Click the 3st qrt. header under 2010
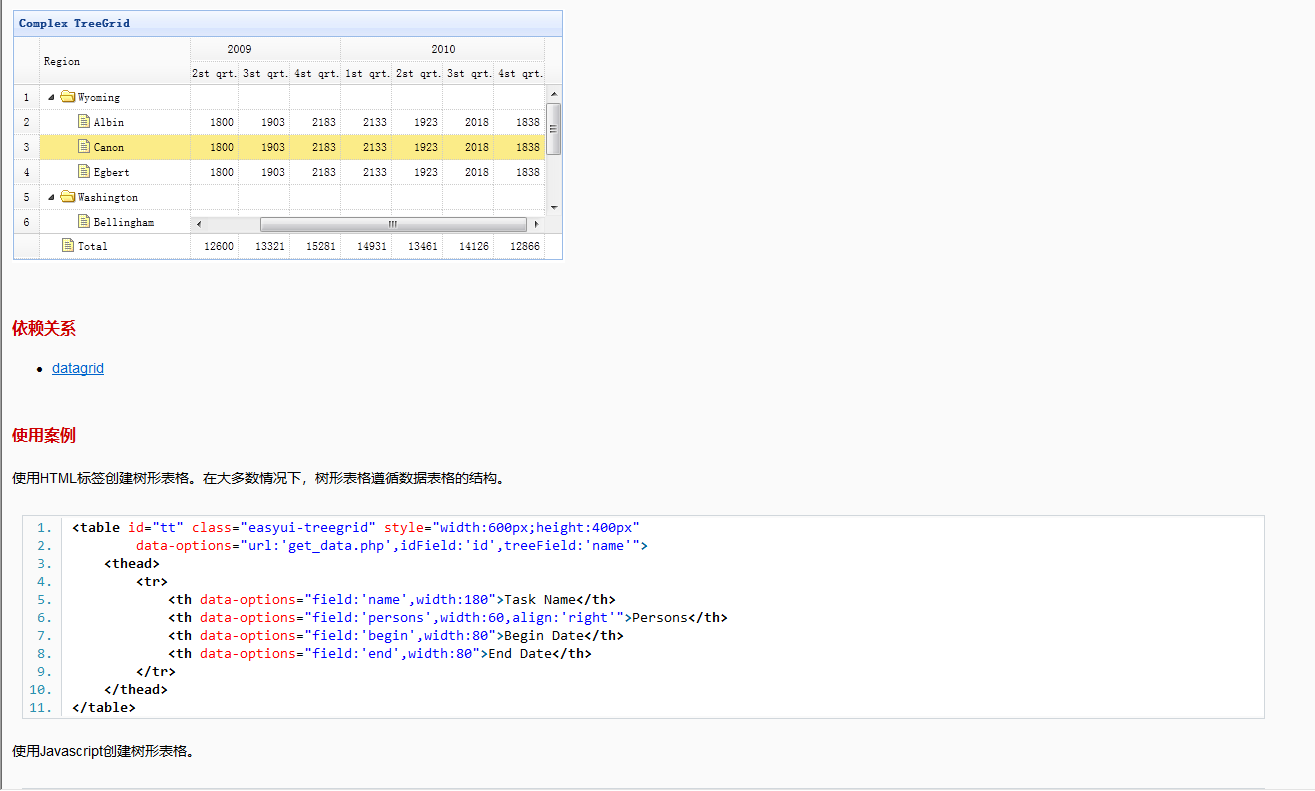 tap(469, 73)
